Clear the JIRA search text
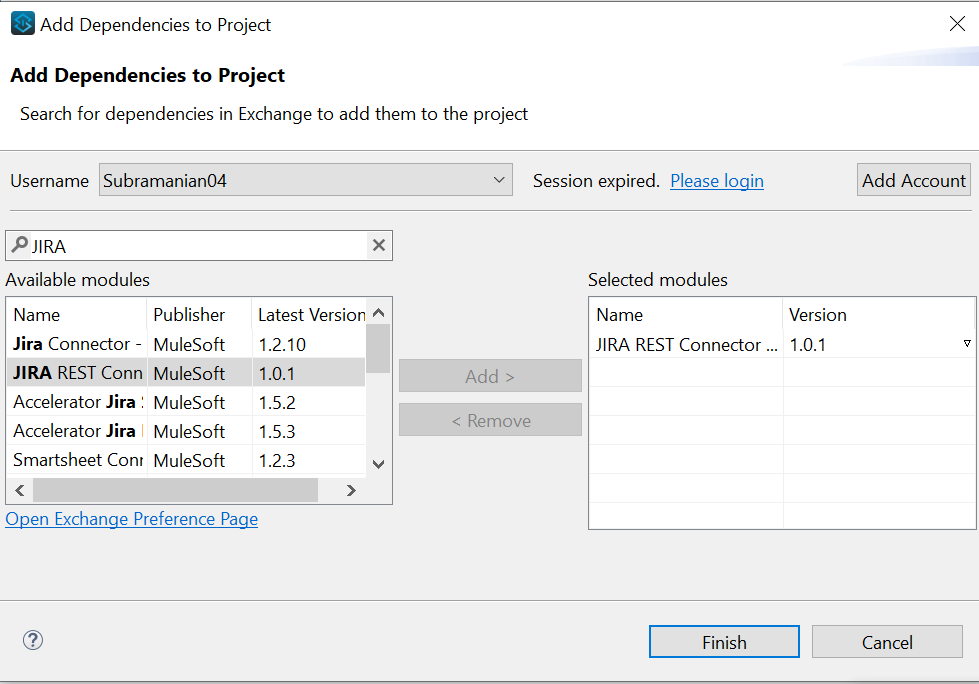The image size is (979, 684). click(x=379, y=246)
